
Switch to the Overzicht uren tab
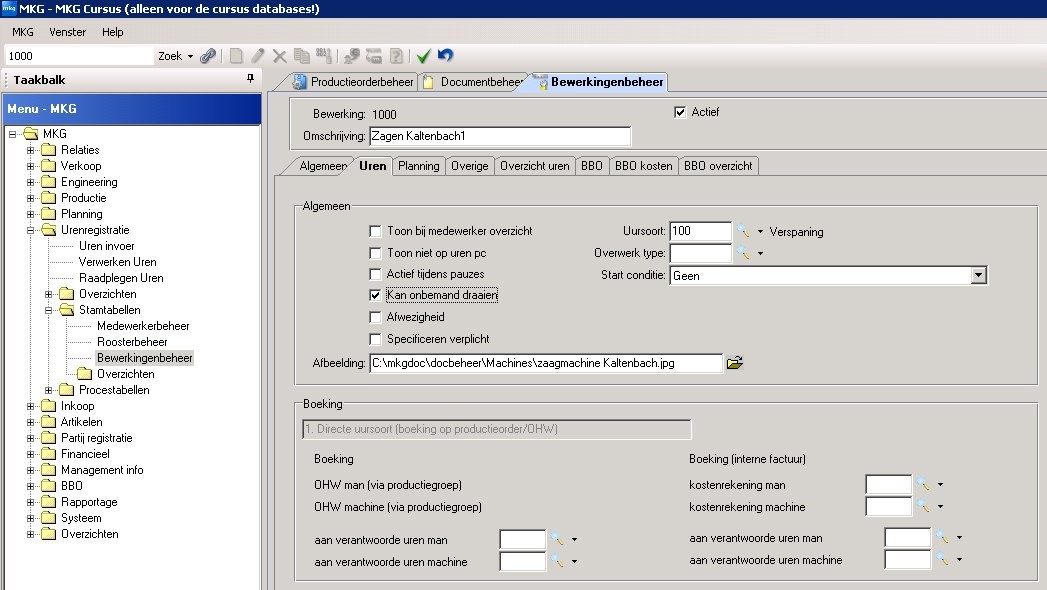coord(535,166)
